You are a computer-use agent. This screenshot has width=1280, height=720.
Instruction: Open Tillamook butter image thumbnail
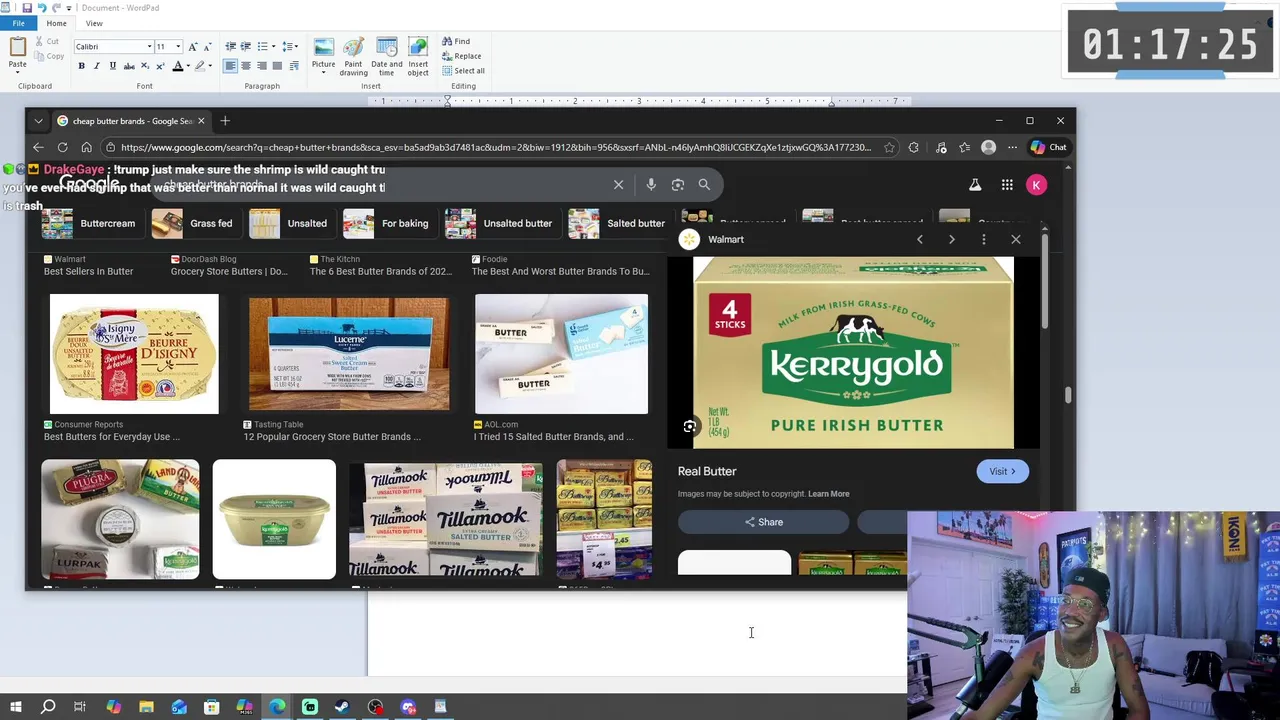tap(446, 519)
